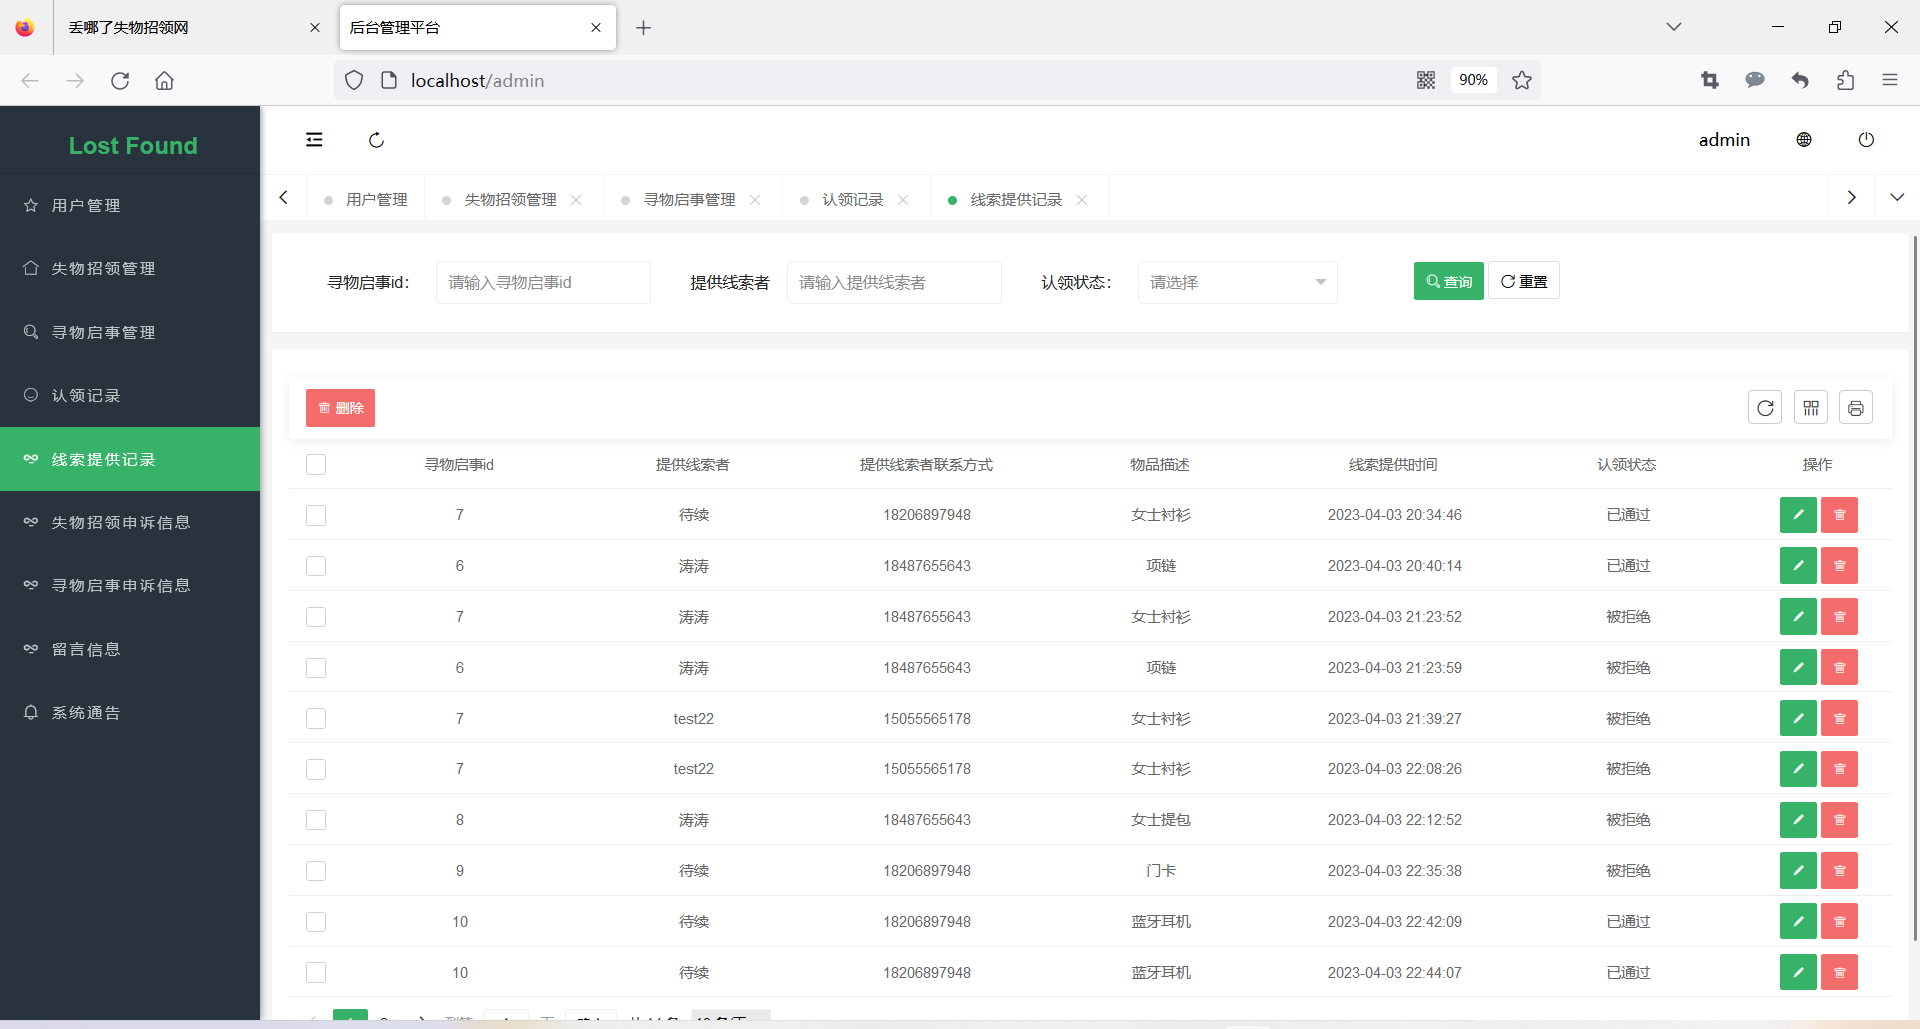Image resolution: width=1920 pixels, height=1029 pixels.
Task: Open 认领记录 in the sidebar
Action: pyautogui.click(x=130, y=395)
